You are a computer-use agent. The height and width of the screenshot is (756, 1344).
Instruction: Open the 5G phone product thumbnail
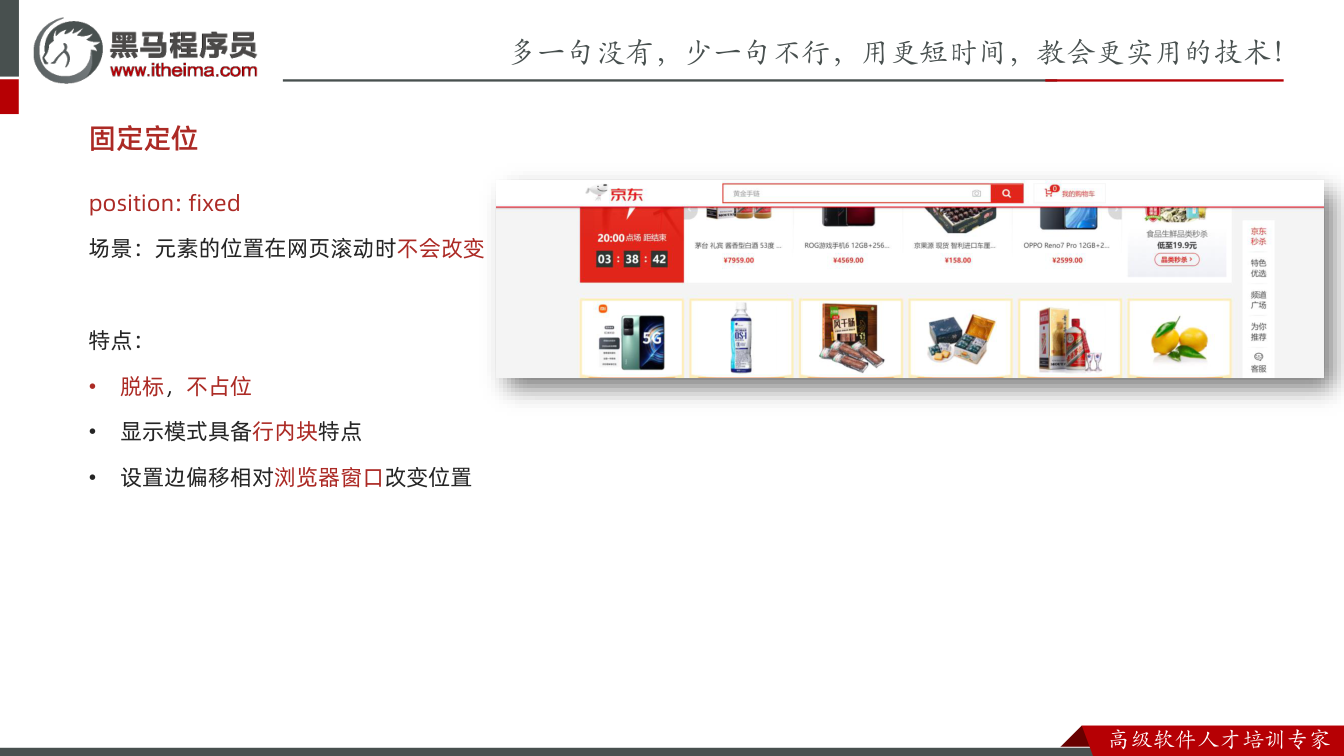tap(631, 338)
